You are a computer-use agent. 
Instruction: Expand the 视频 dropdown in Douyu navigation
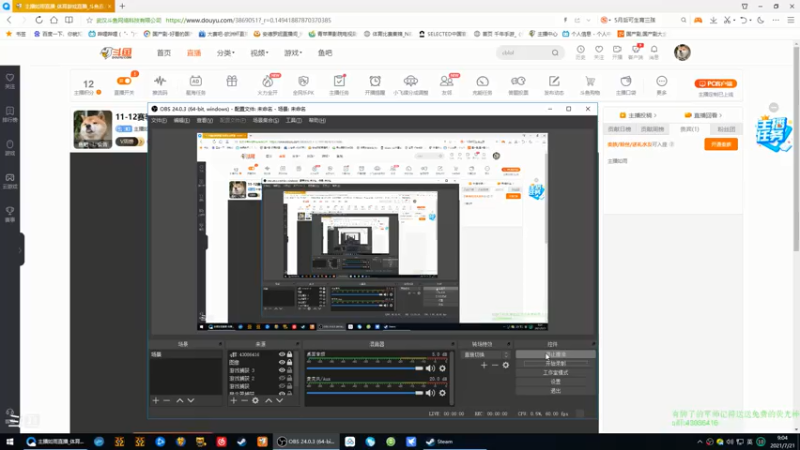[x=259, y=53]
